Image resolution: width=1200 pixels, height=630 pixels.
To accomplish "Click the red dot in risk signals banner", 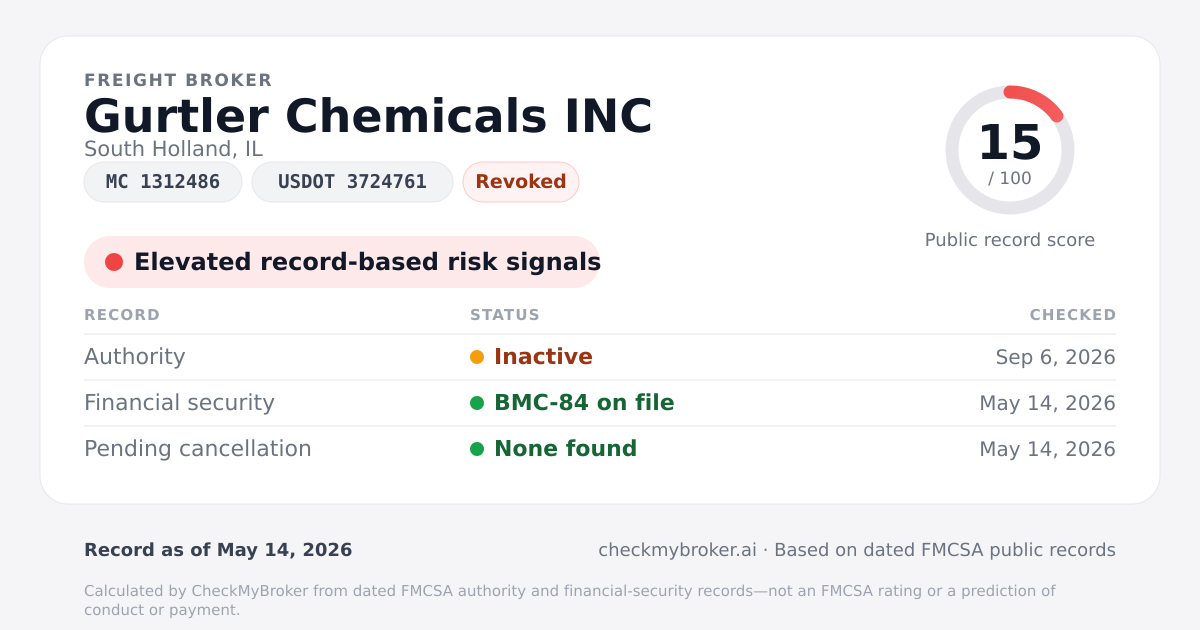I will 114,262.
